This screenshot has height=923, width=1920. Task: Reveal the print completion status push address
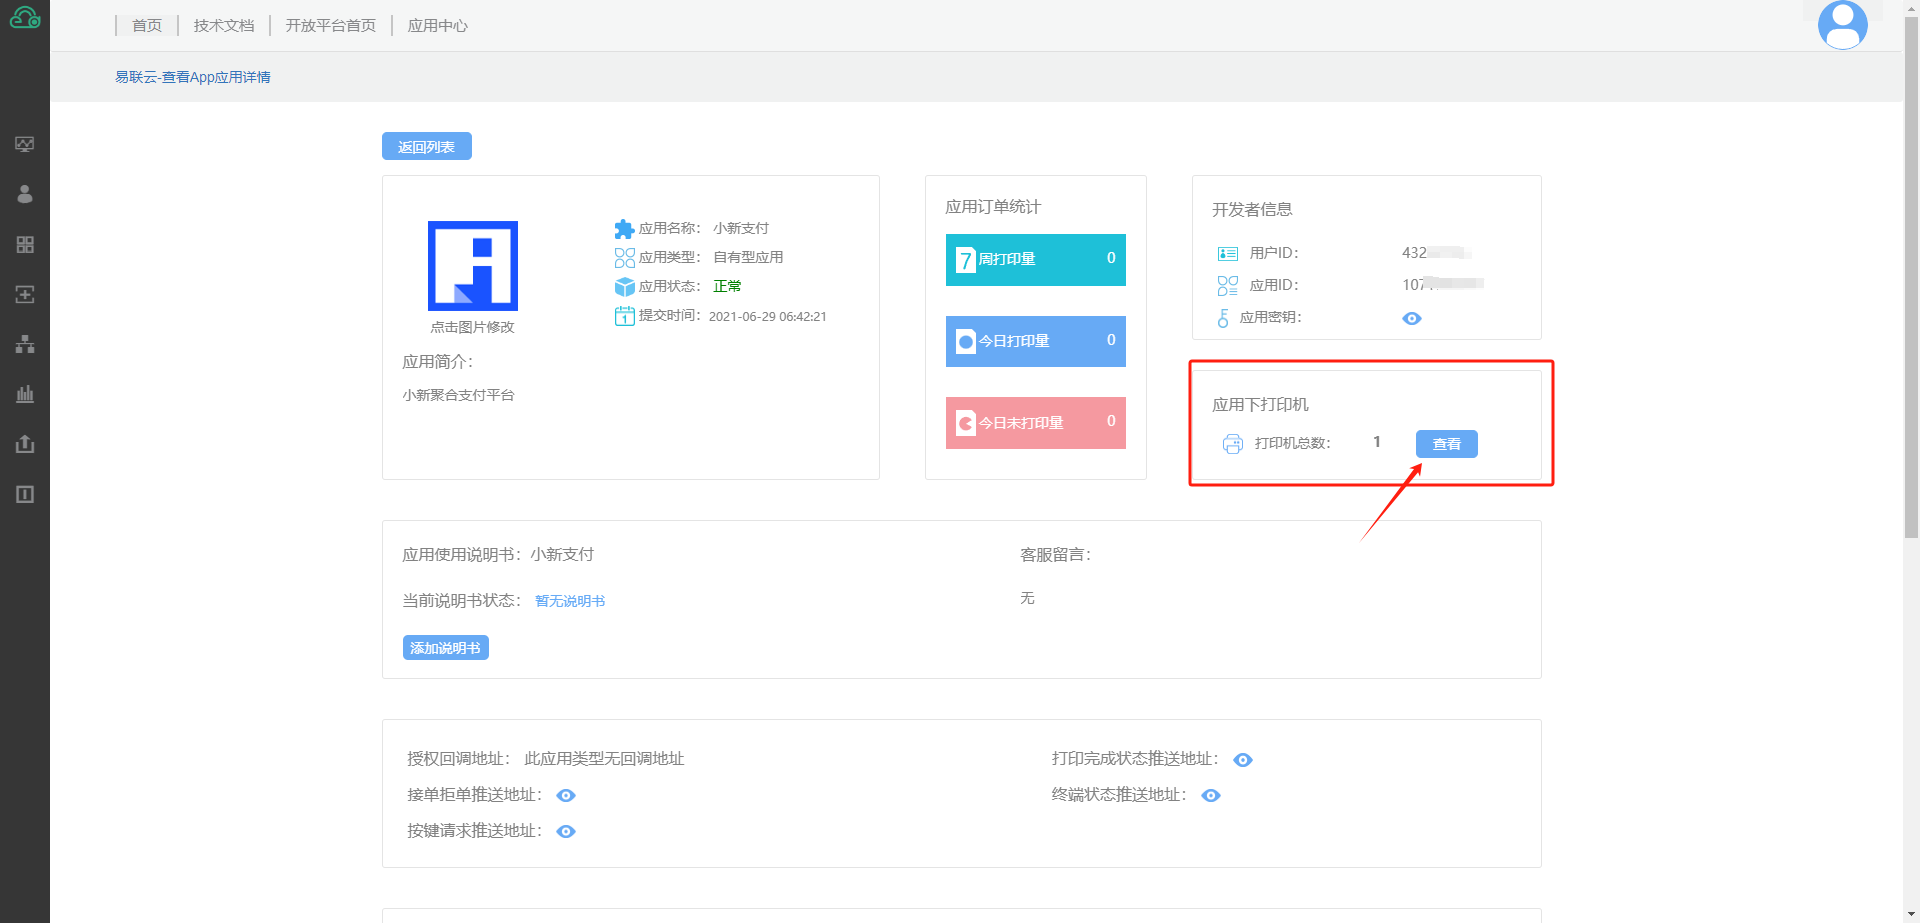coord(1243,760)
